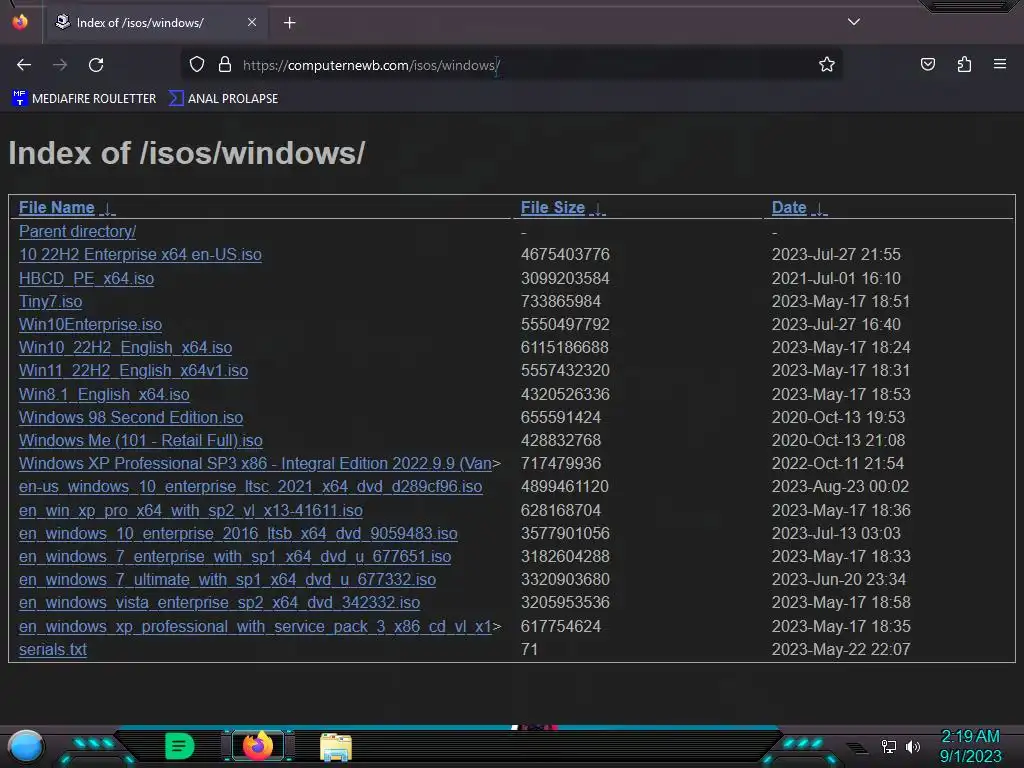Open the ANAL PROLAPSE bookmark
Image resolution: width=1024 pixels, height=768 pixels.
(223, 99)
